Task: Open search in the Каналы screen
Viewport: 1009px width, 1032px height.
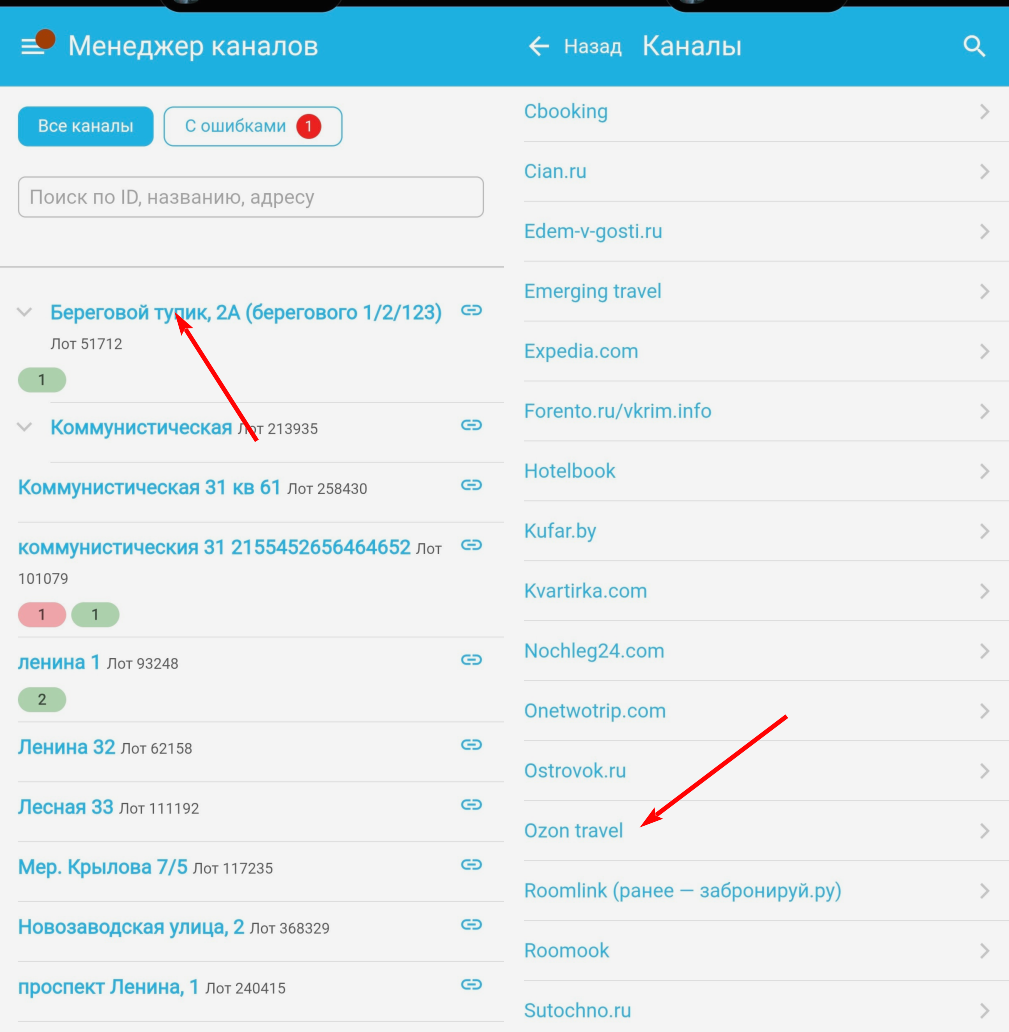Action: click(x=974, y=46)
